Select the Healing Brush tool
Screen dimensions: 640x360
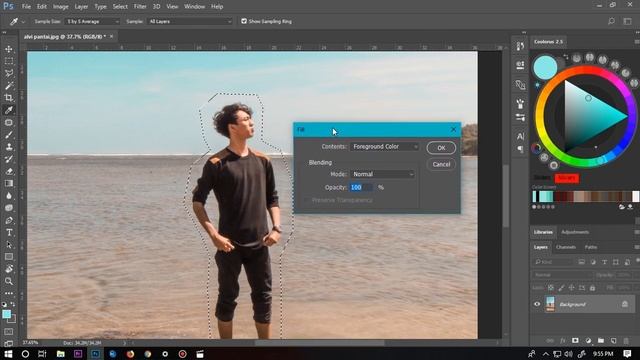pyautogui.click(x=9, y=122)
